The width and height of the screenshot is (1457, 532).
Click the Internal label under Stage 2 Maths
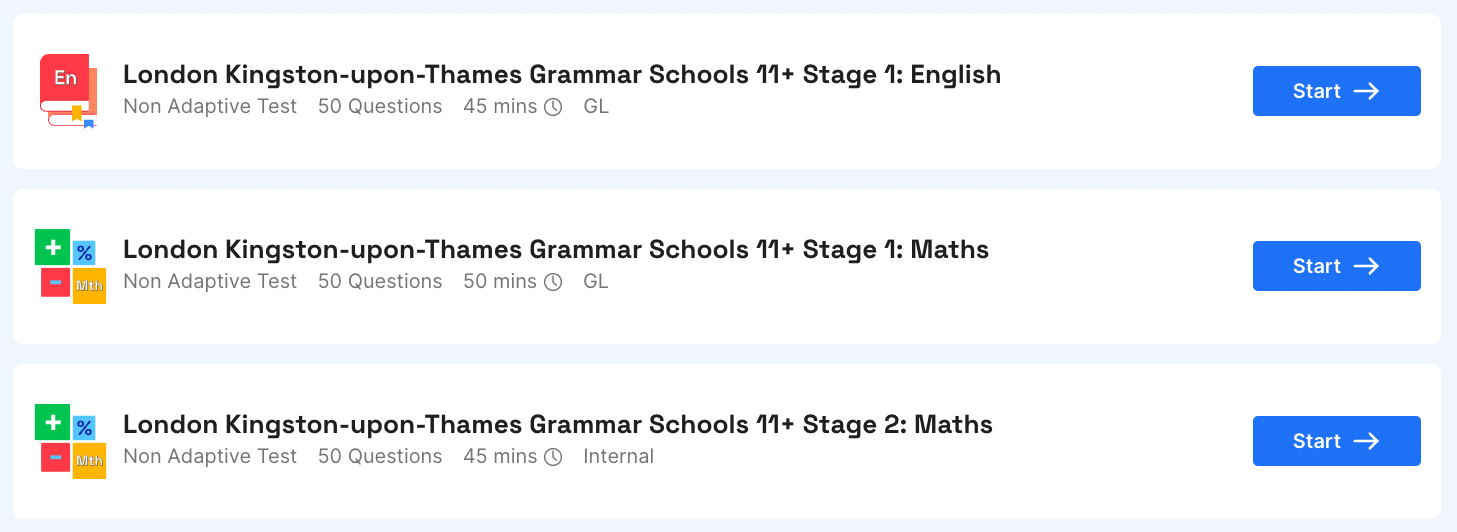[x=619, y=456]
